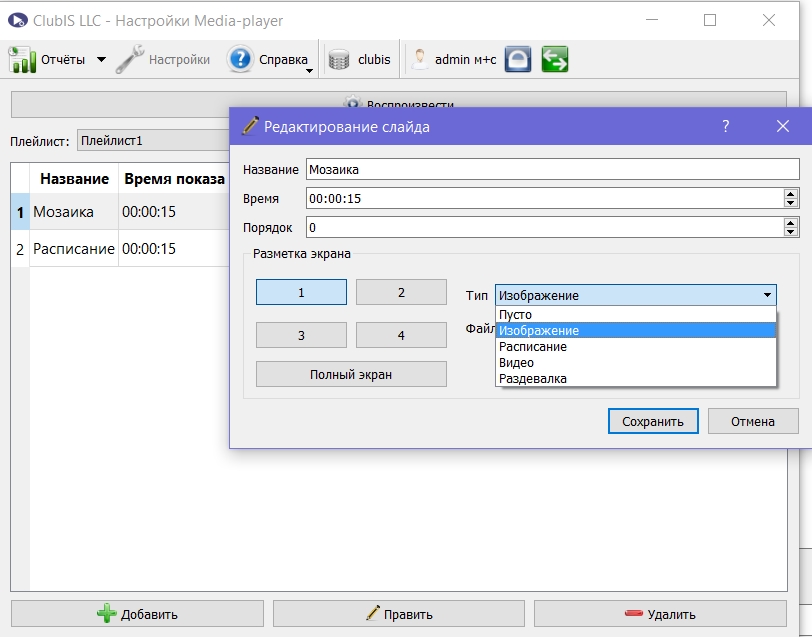Click the Время time field
812x637 pixels.
(x=545, y=198)
